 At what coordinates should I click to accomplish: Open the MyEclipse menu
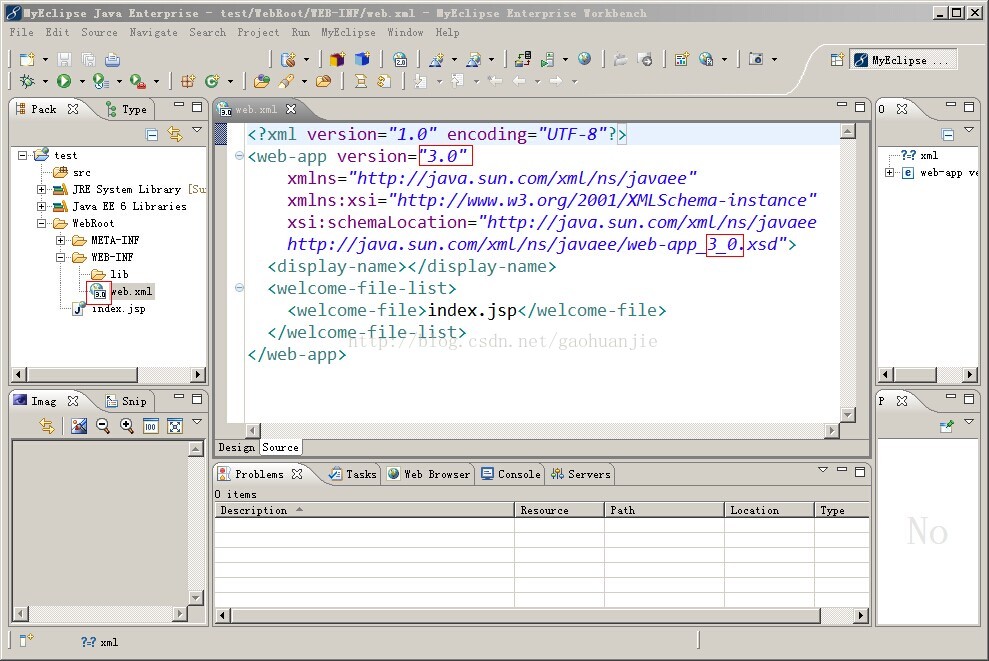[348, 32]
